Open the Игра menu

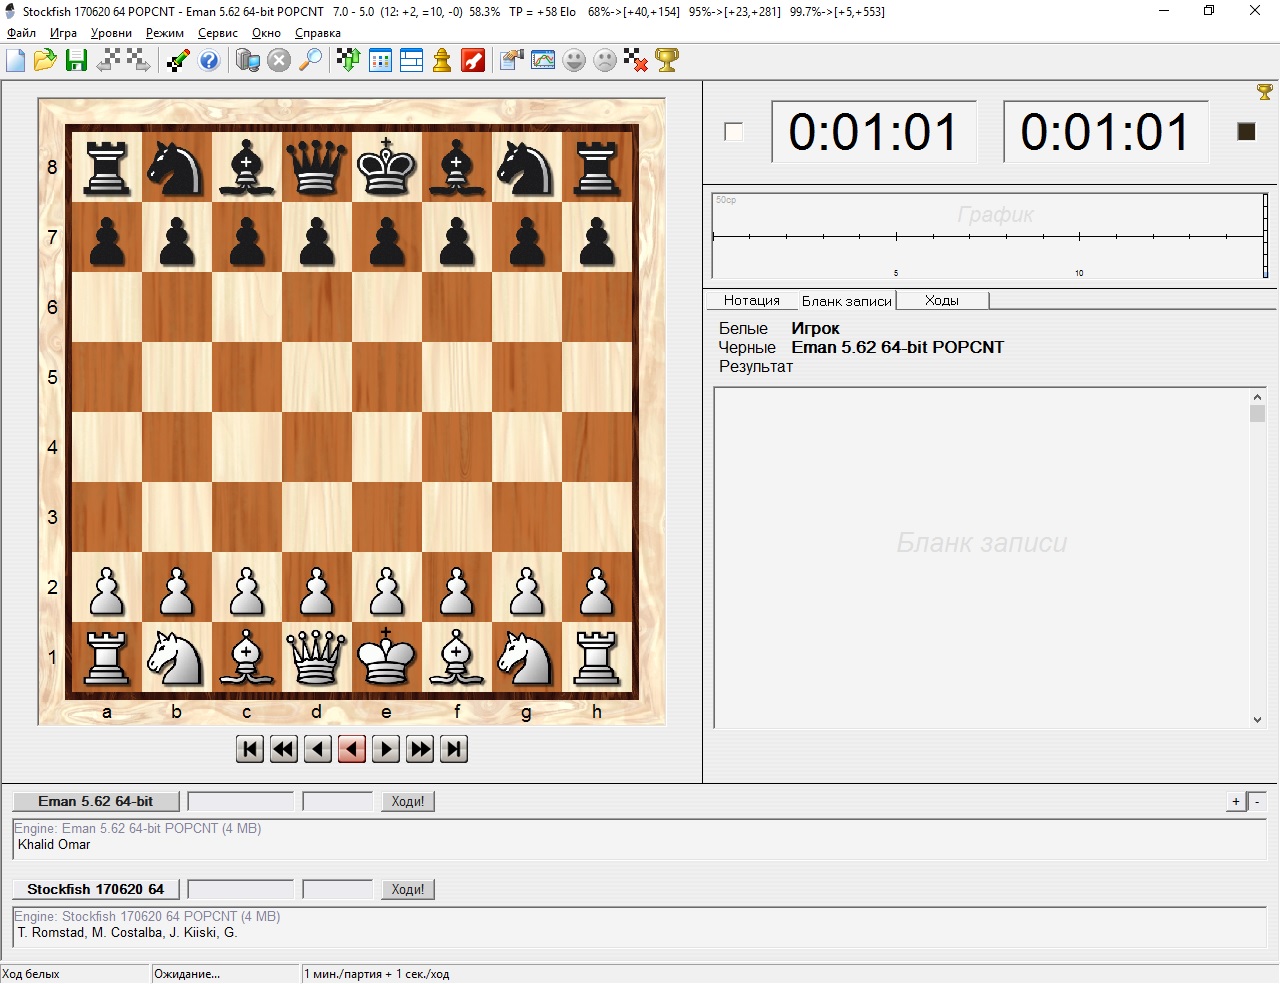click(x=63, y=33)
